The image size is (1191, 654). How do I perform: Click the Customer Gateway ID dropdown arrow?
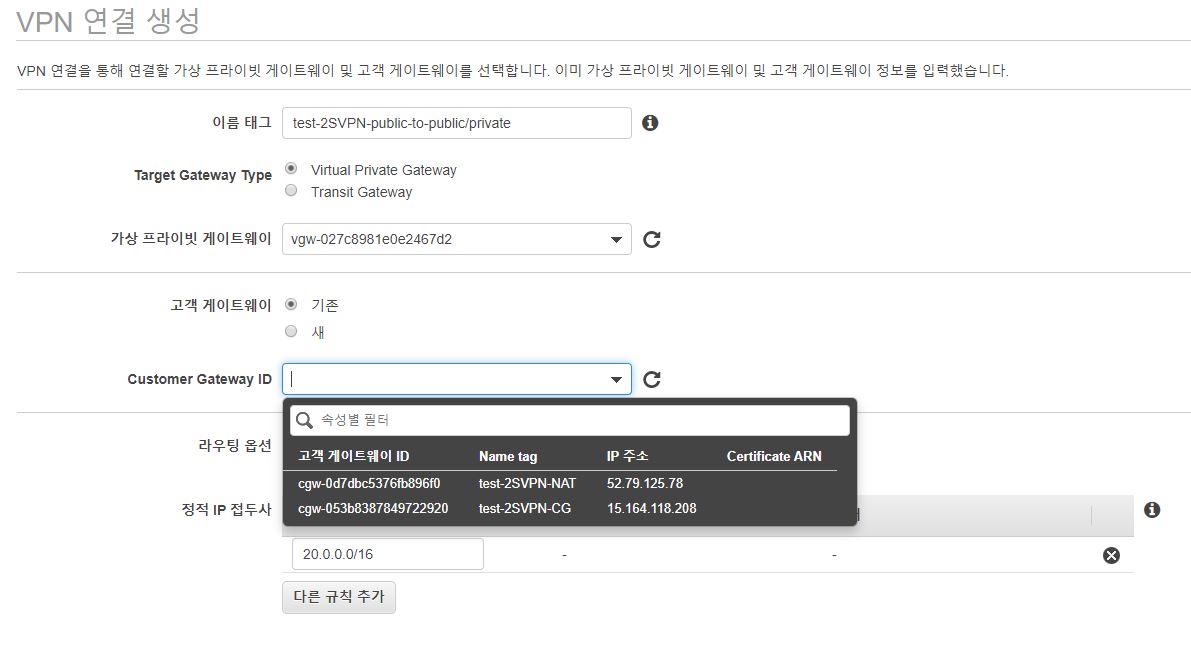pos(616,380)
